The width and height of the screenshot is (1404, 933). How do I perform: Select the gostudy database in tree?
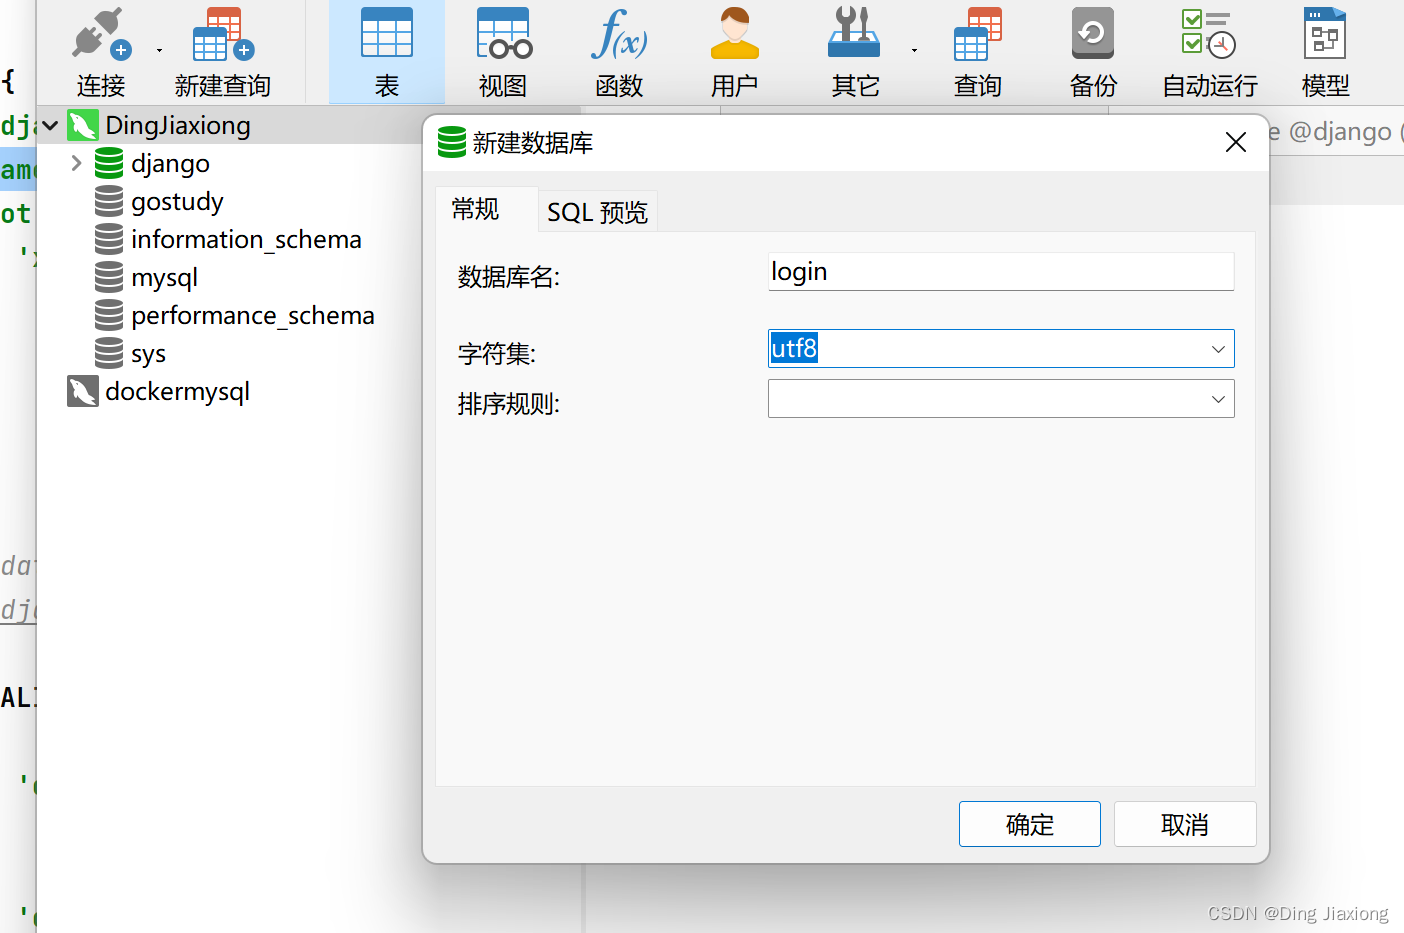(x=177, y=202)
